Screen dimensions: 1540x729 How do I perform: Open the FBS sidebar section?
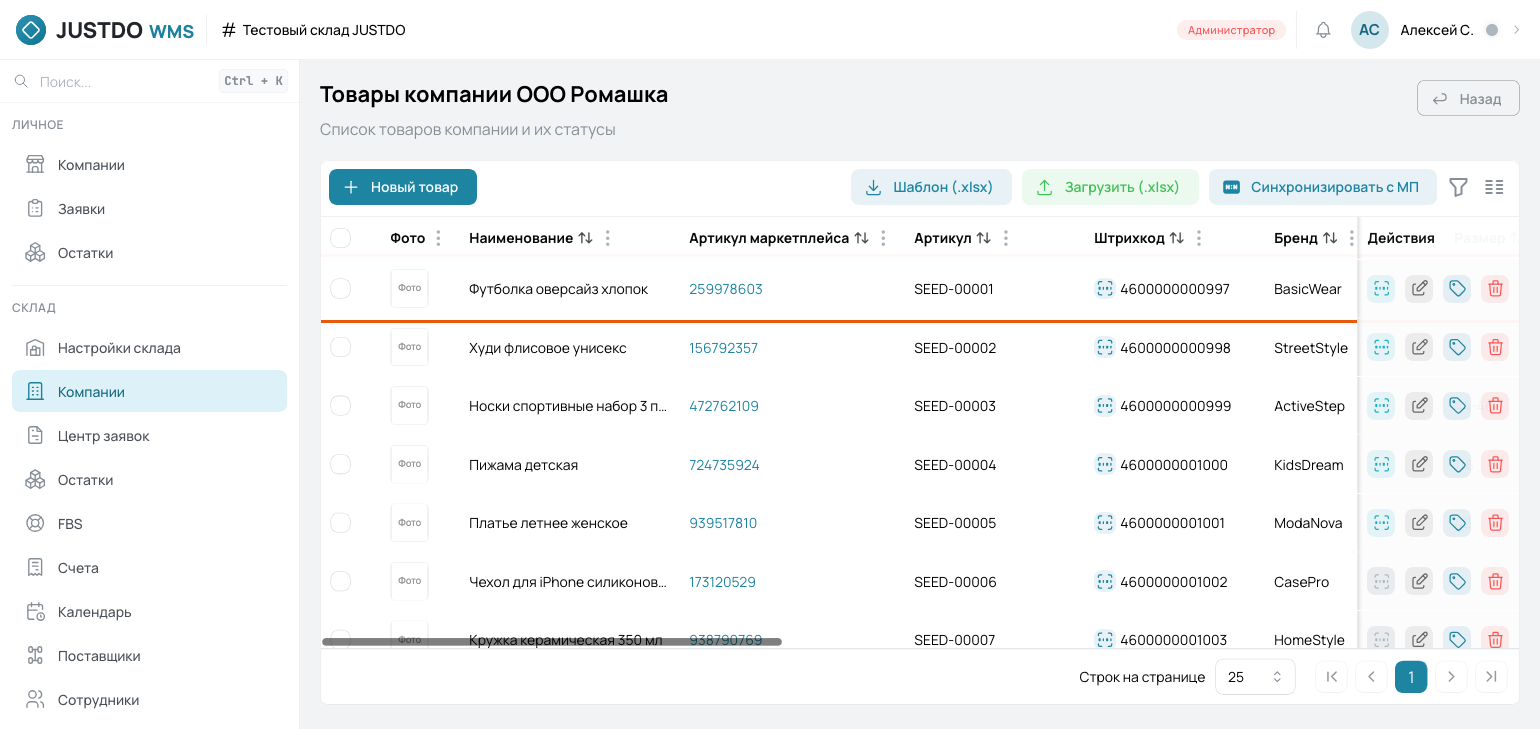tap(149, 524)
